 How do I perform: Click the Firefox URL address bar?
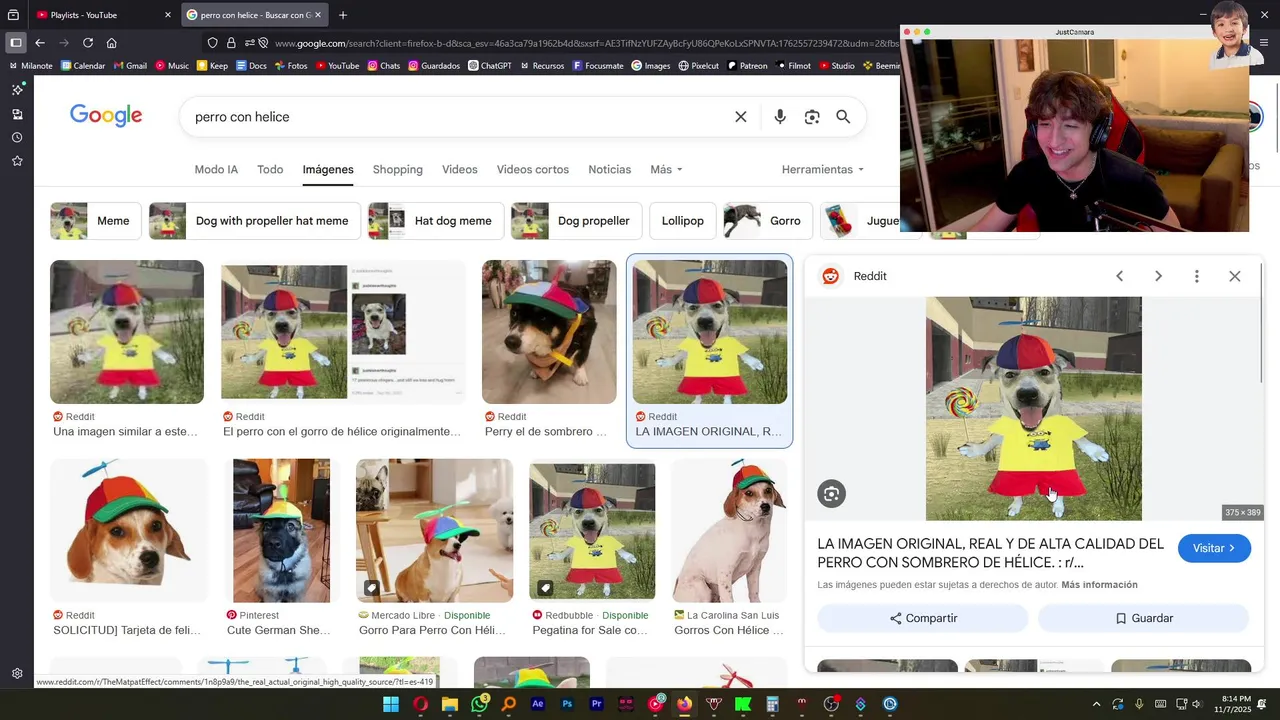coord(585,43)
